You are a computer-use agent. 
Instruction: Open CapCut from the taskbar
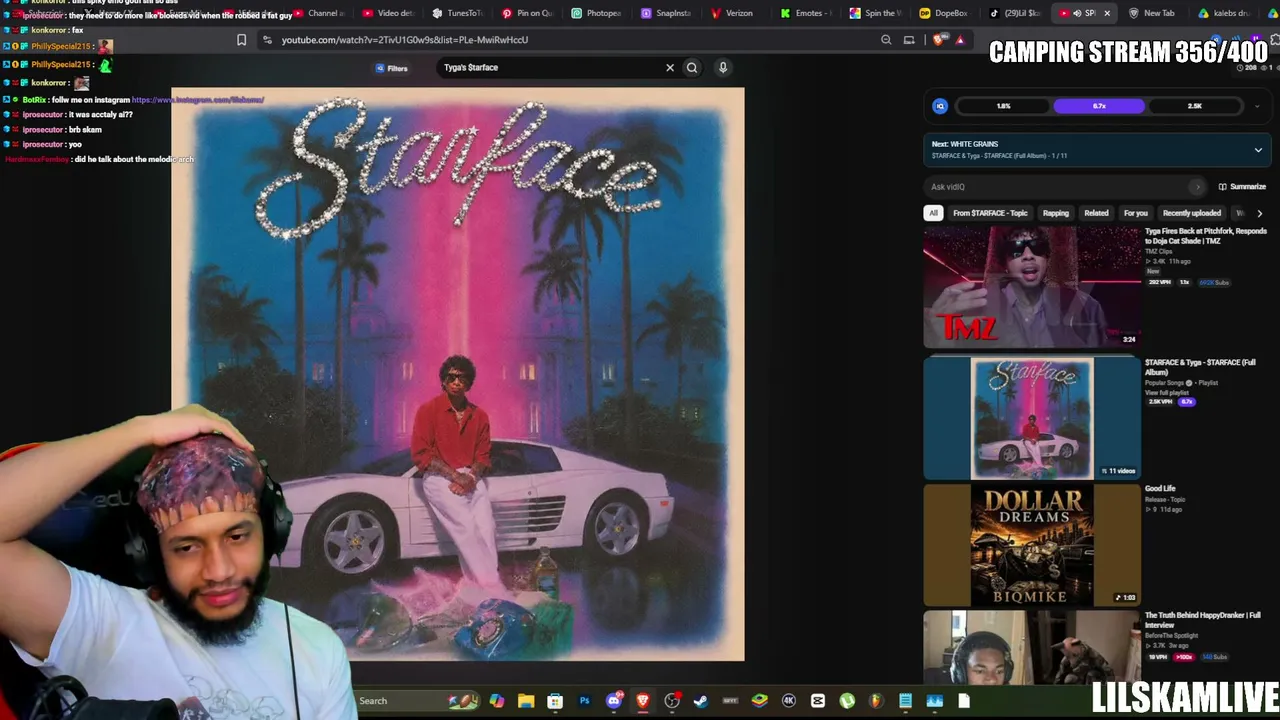click(818, 701)
